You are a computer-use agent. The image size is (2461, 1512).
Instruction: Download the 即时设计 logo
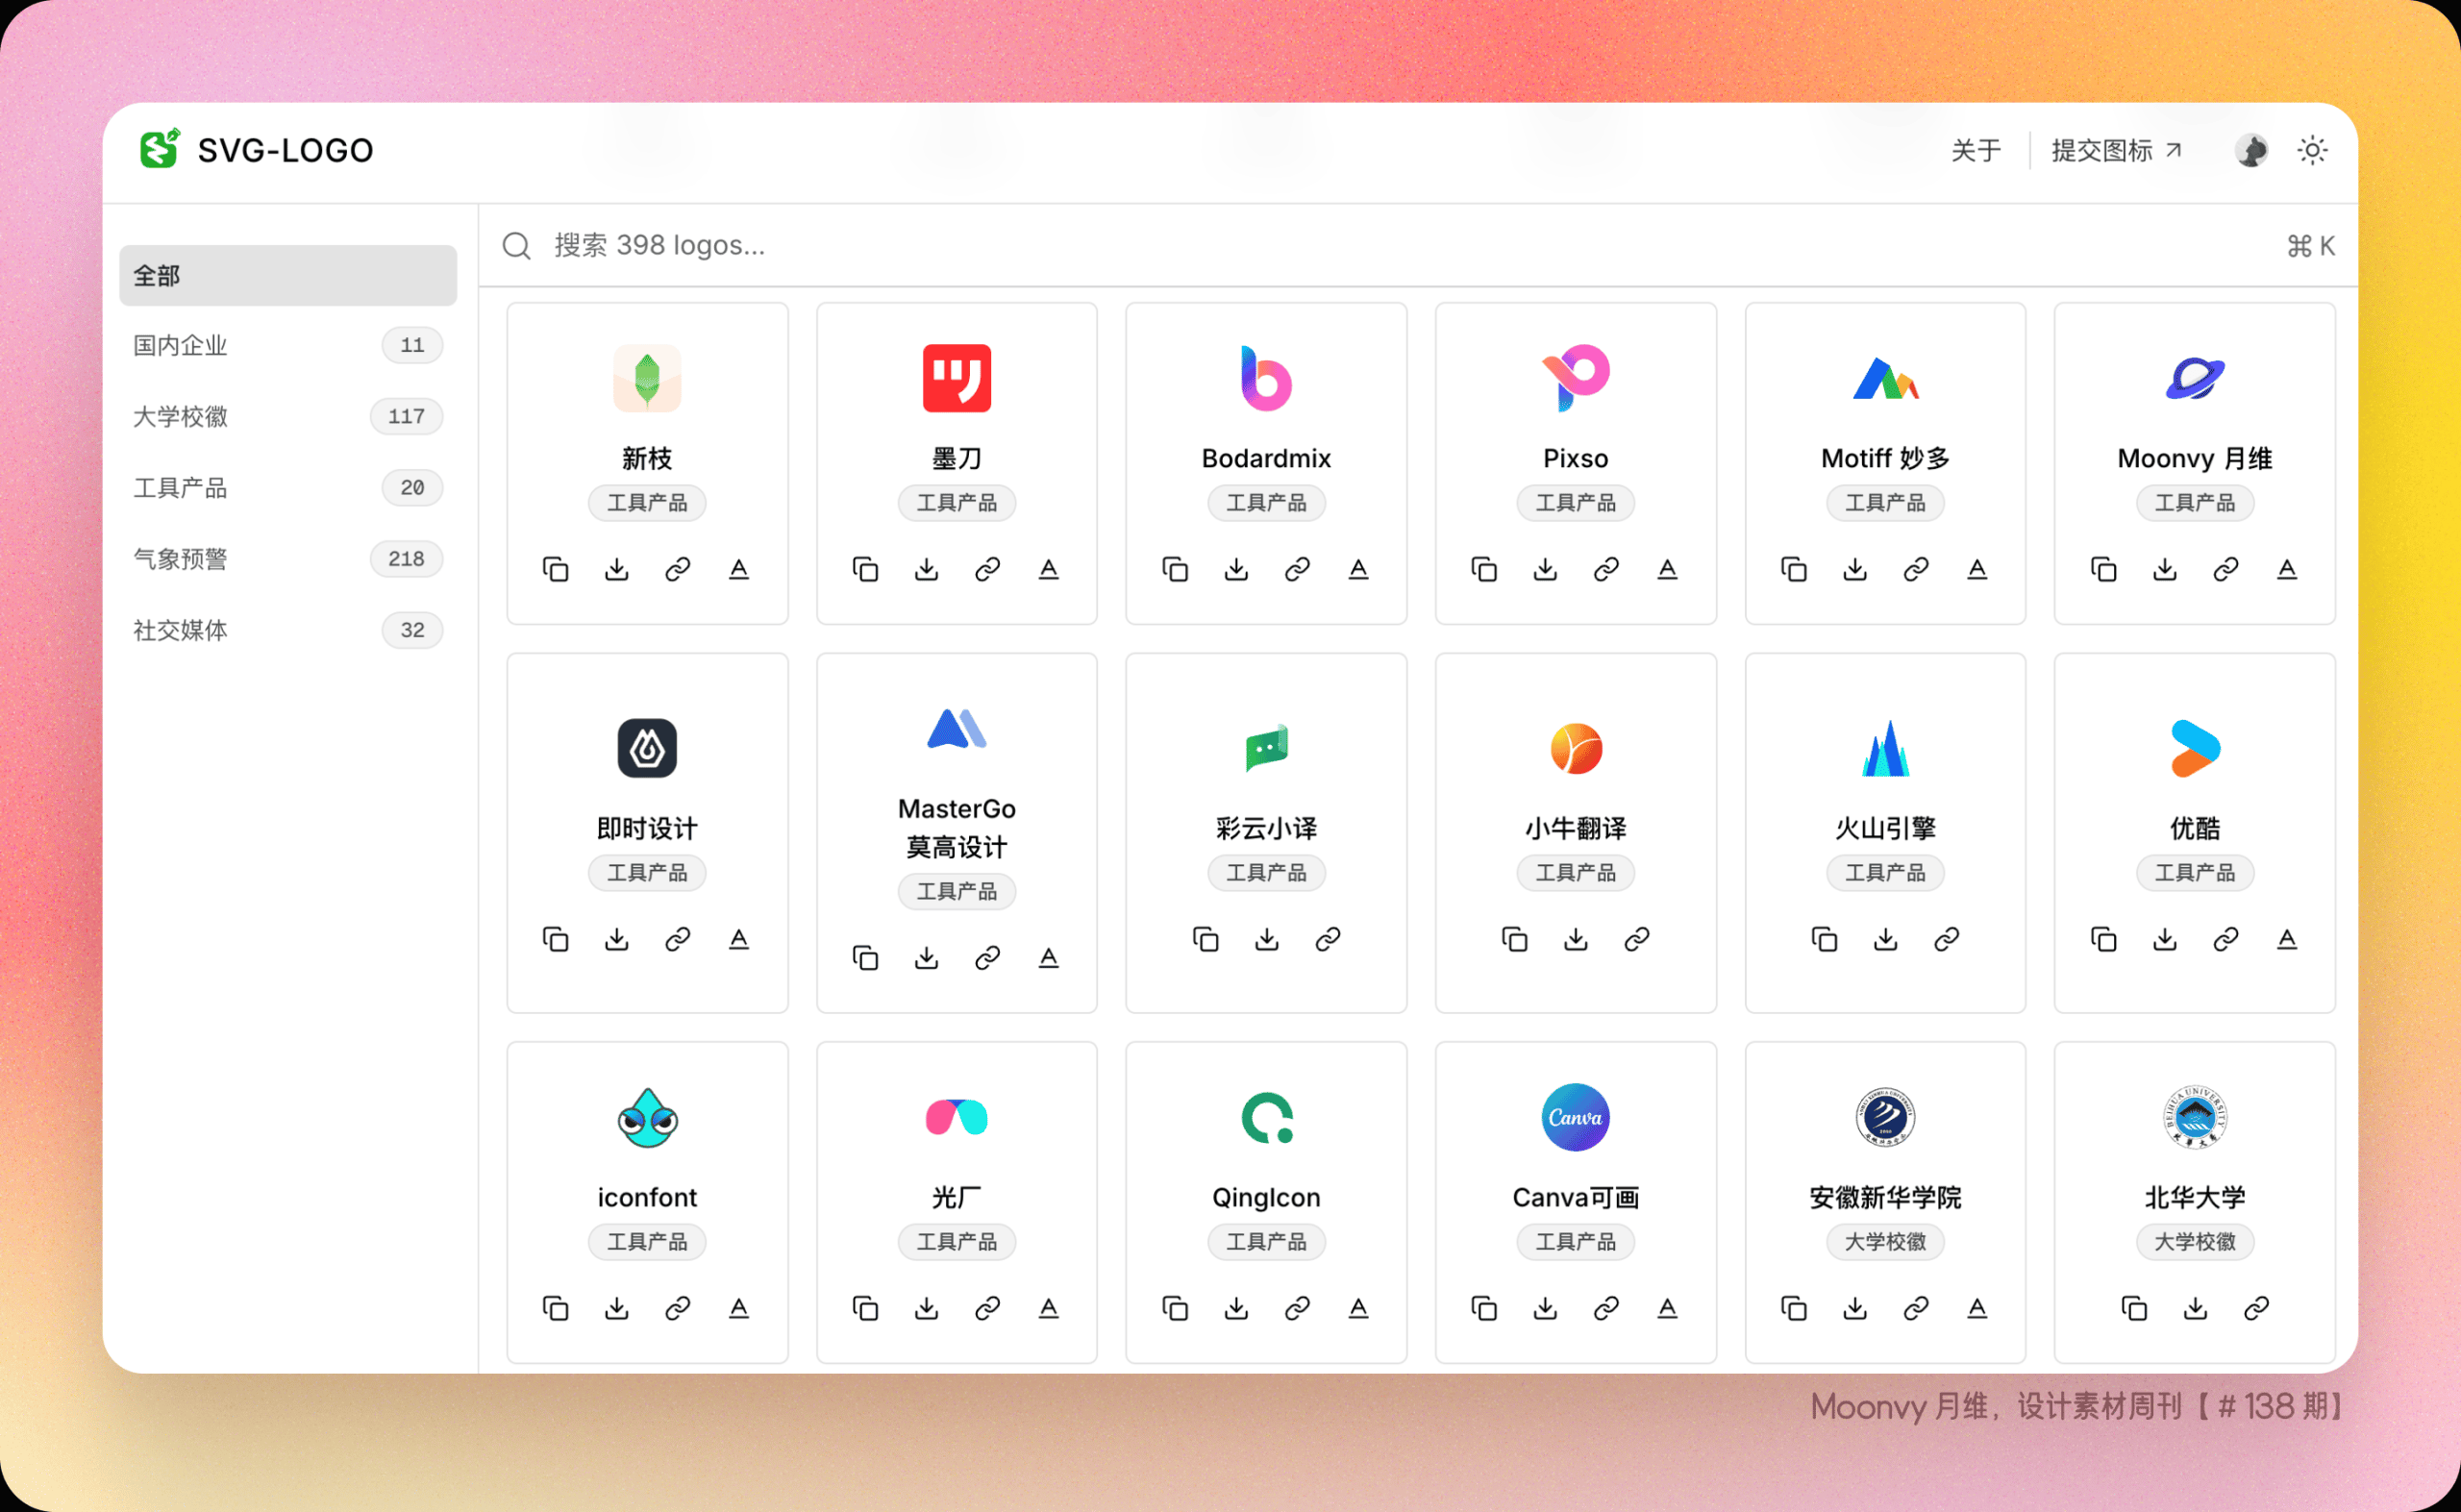(617, 939)
